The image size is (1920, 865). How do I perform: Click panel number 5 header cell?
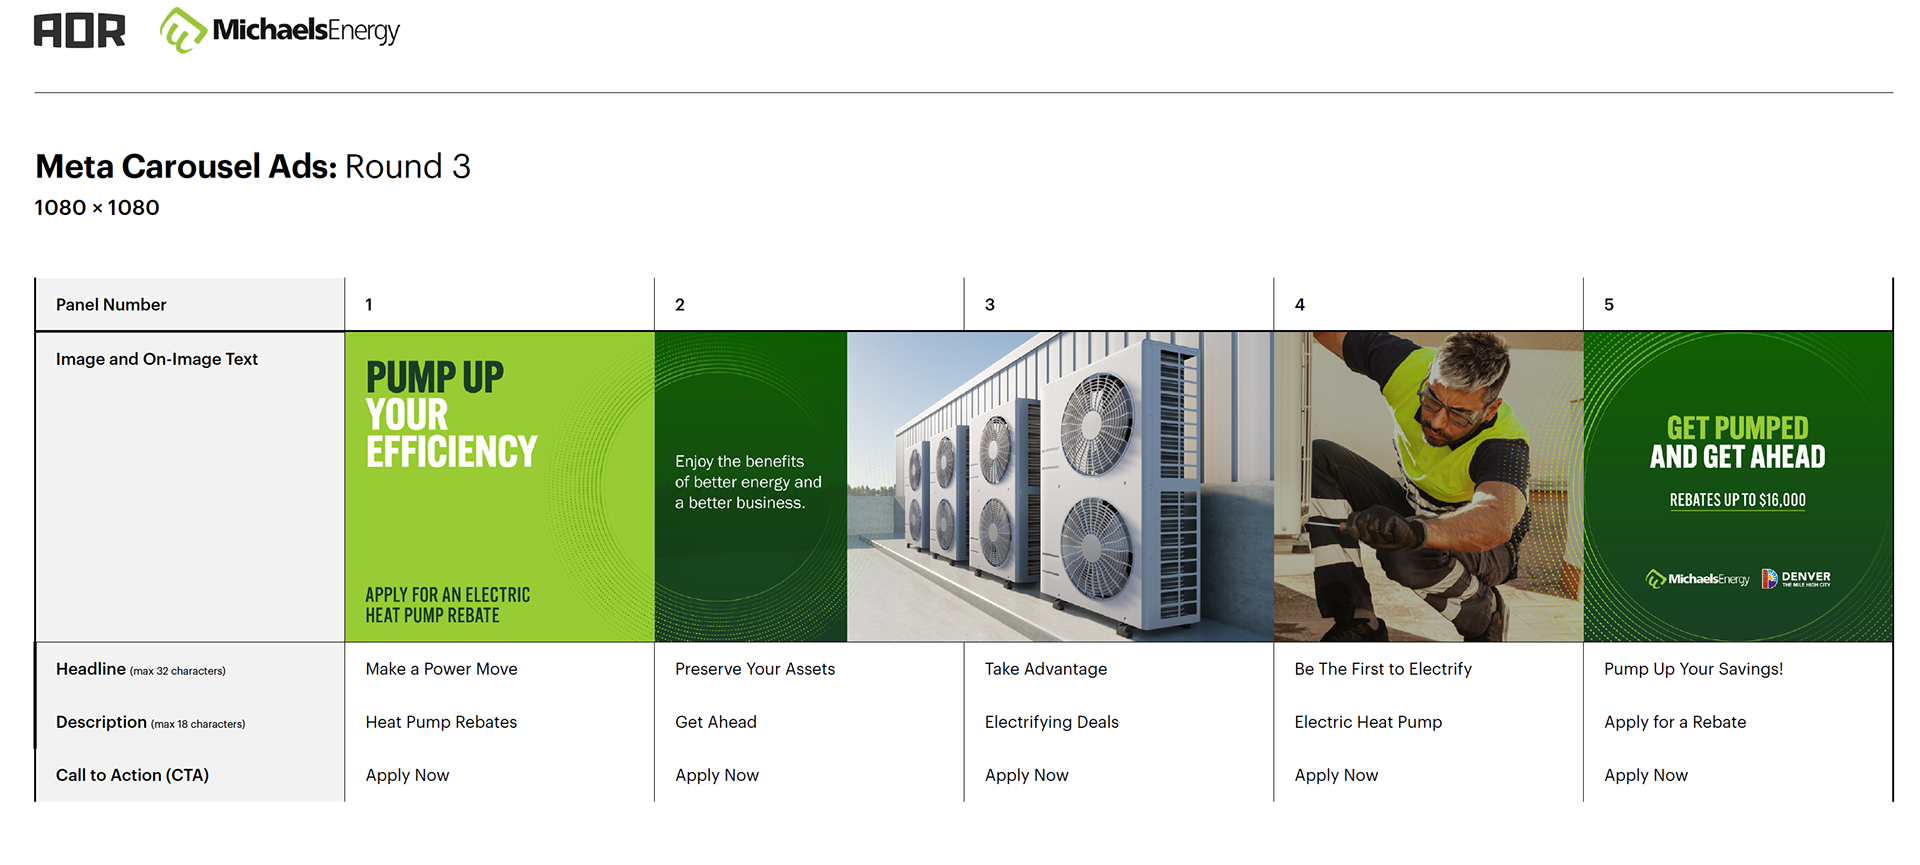point(1738,305)
